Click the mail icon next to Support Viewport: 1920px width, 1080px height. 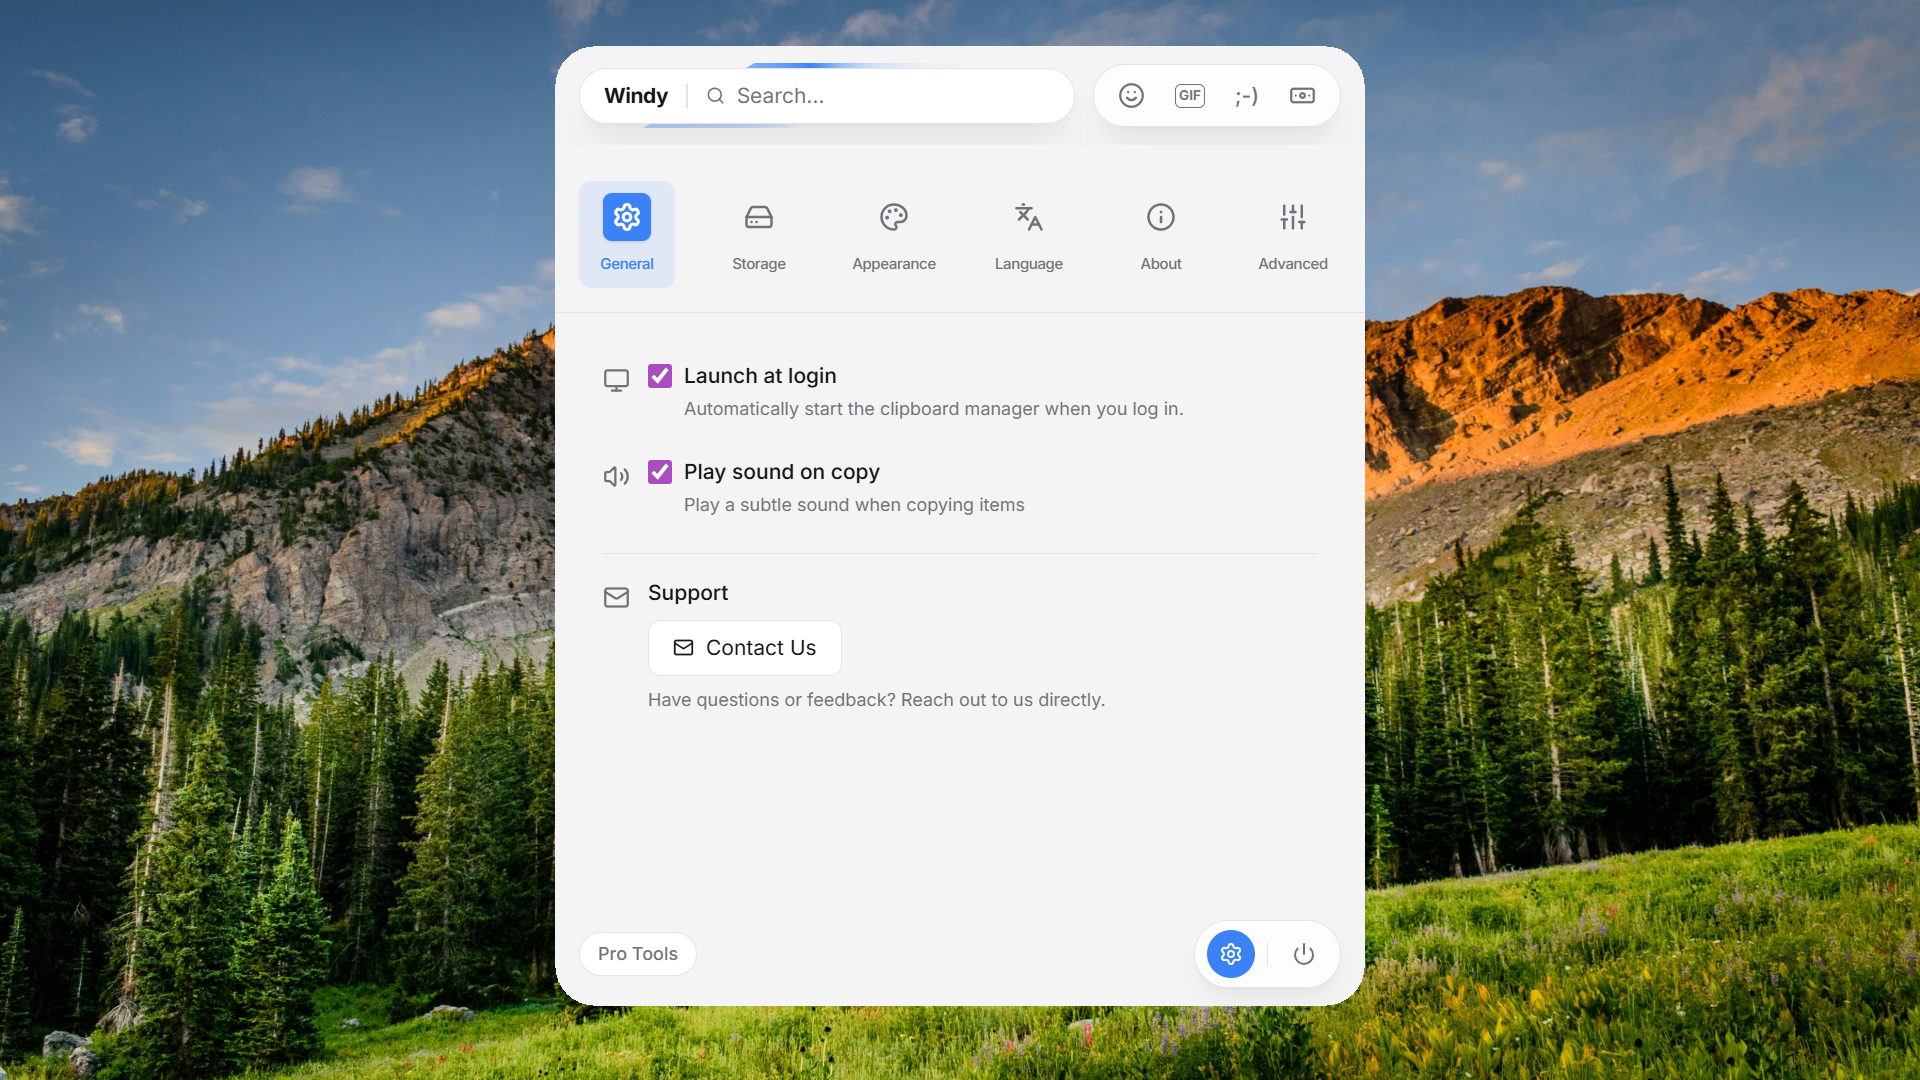pyautogui.click(x=616, y=597)
